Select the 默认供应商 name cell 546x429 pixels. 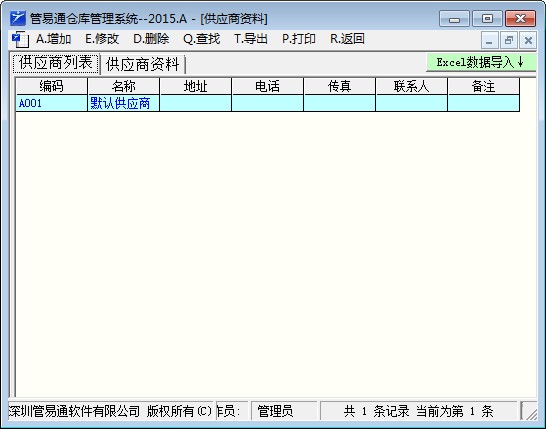[x=124, y=103]
